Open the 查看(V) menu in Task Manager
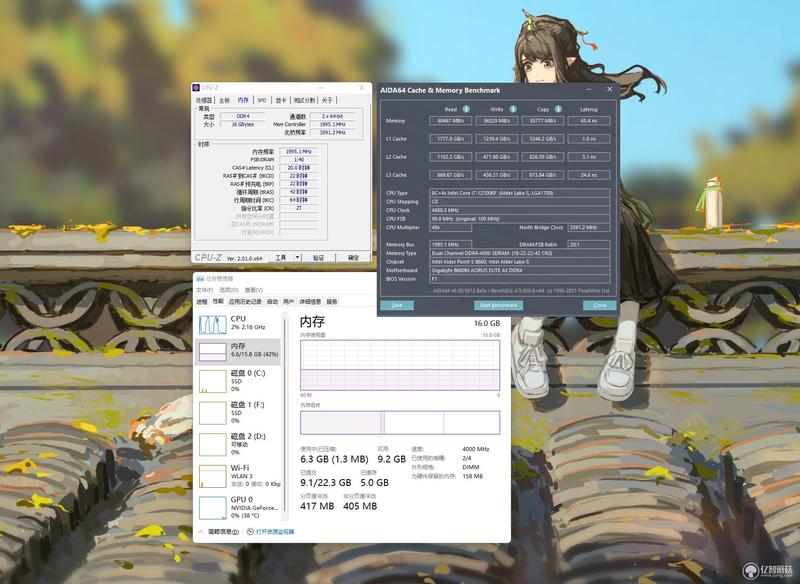This screenshot has height=584, width=800. 254,290
